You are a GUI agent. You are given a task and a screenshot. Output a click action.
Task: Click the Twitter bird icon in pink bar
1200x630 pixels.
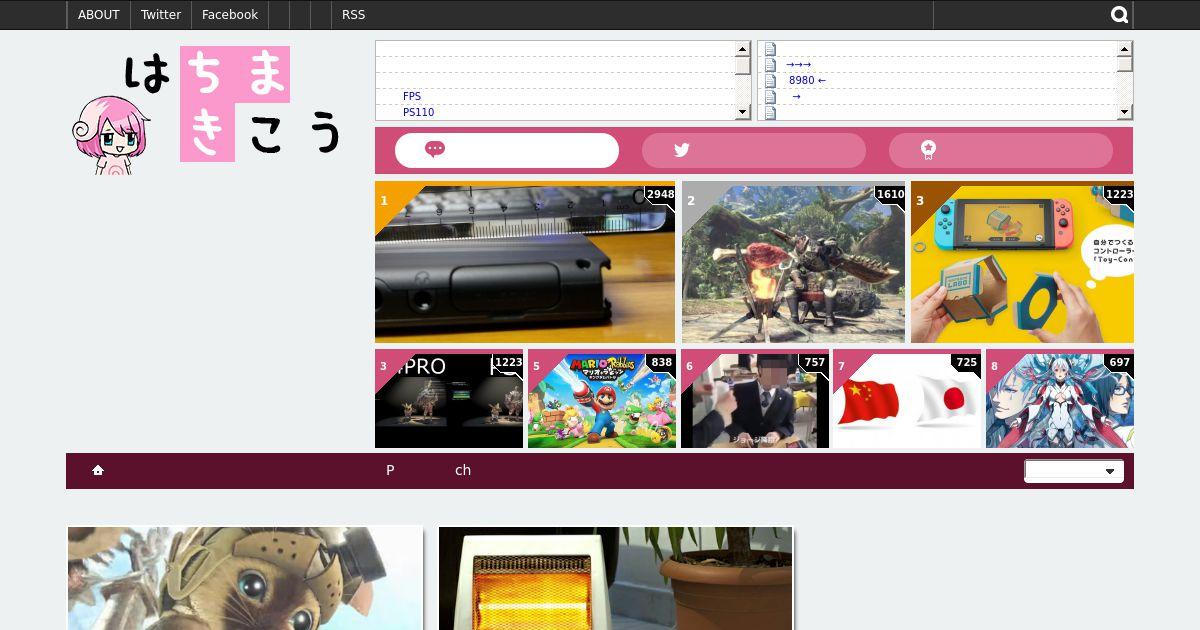pos(682,150)
